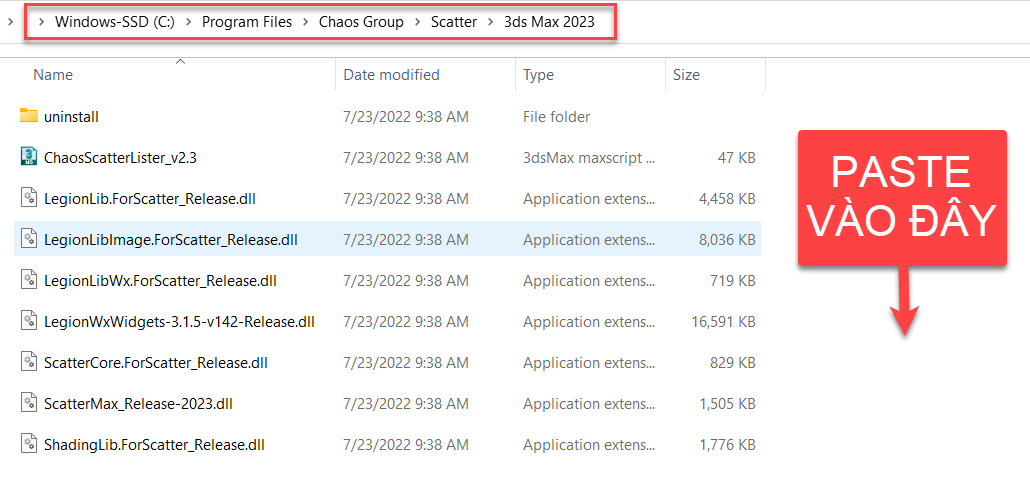Click the 1,505 KB size value

click(x=728, y=404)
